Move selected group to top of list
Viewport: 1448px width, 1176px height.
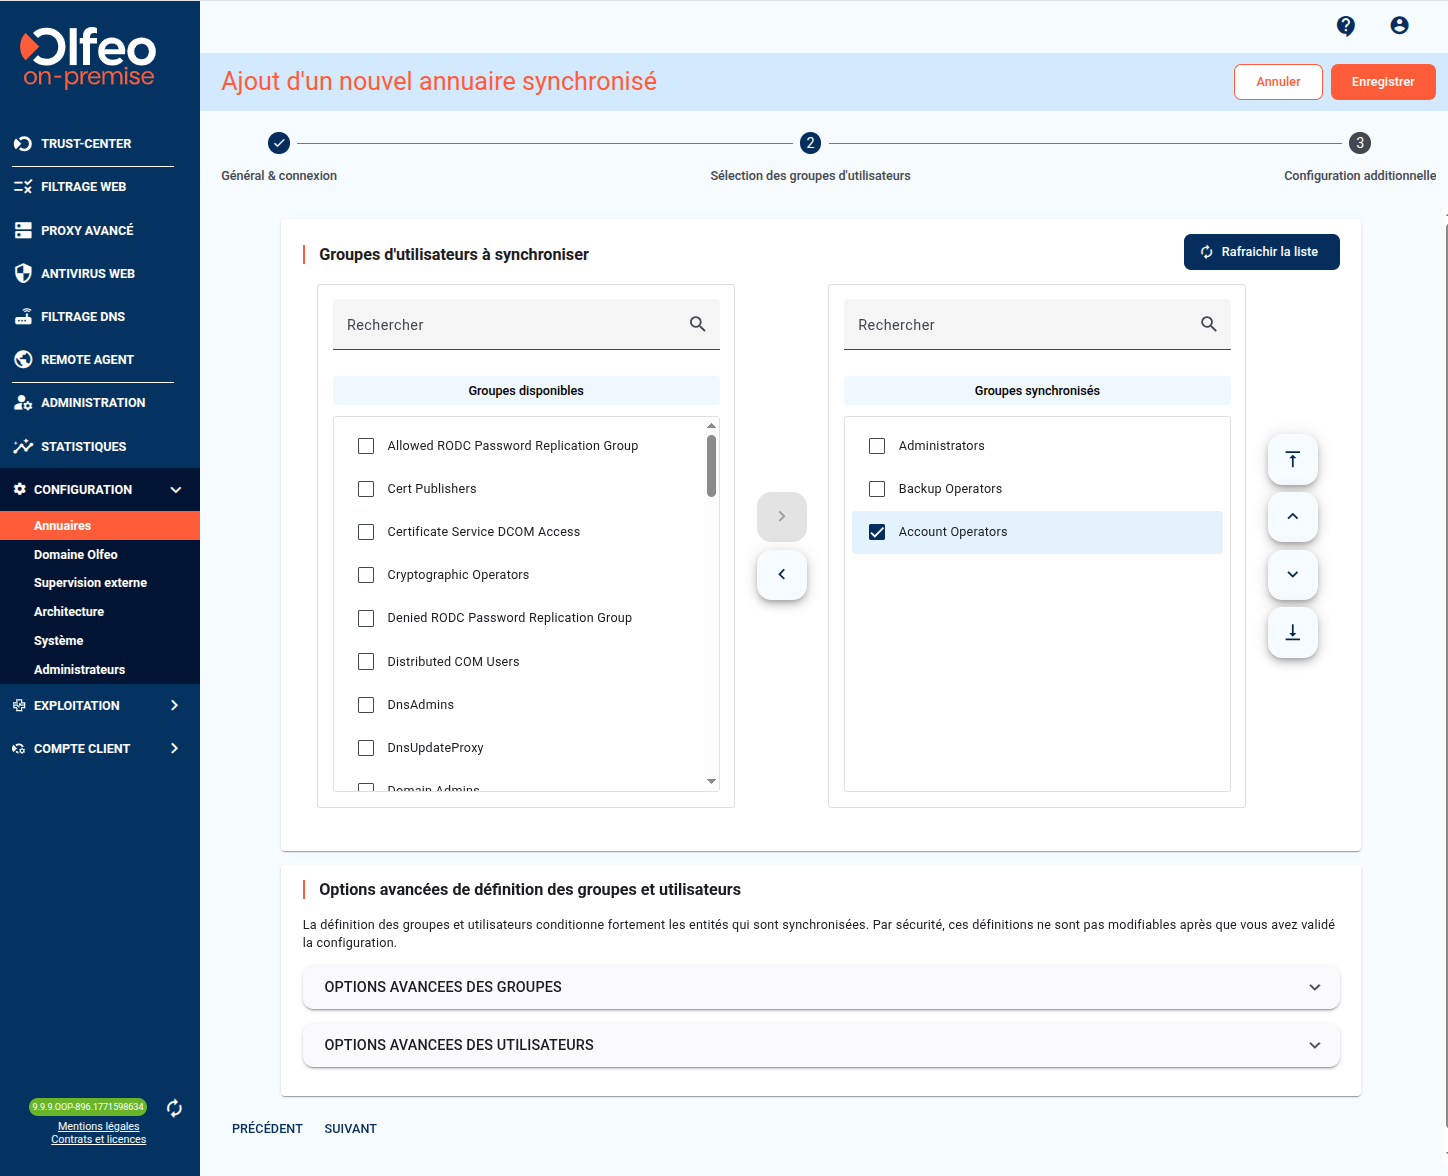[1292, 460]
